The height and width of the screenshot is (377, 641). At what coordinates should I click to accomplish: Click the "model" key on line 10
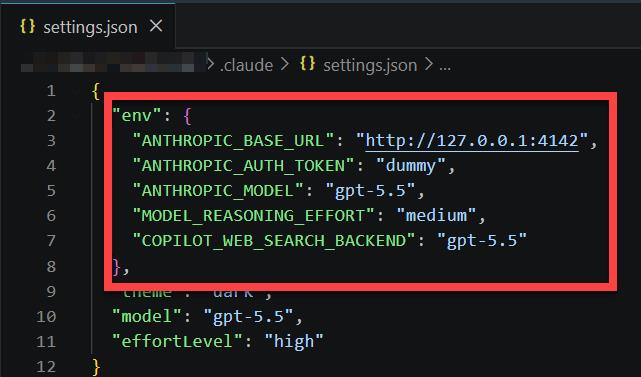(x=147, y=316)
